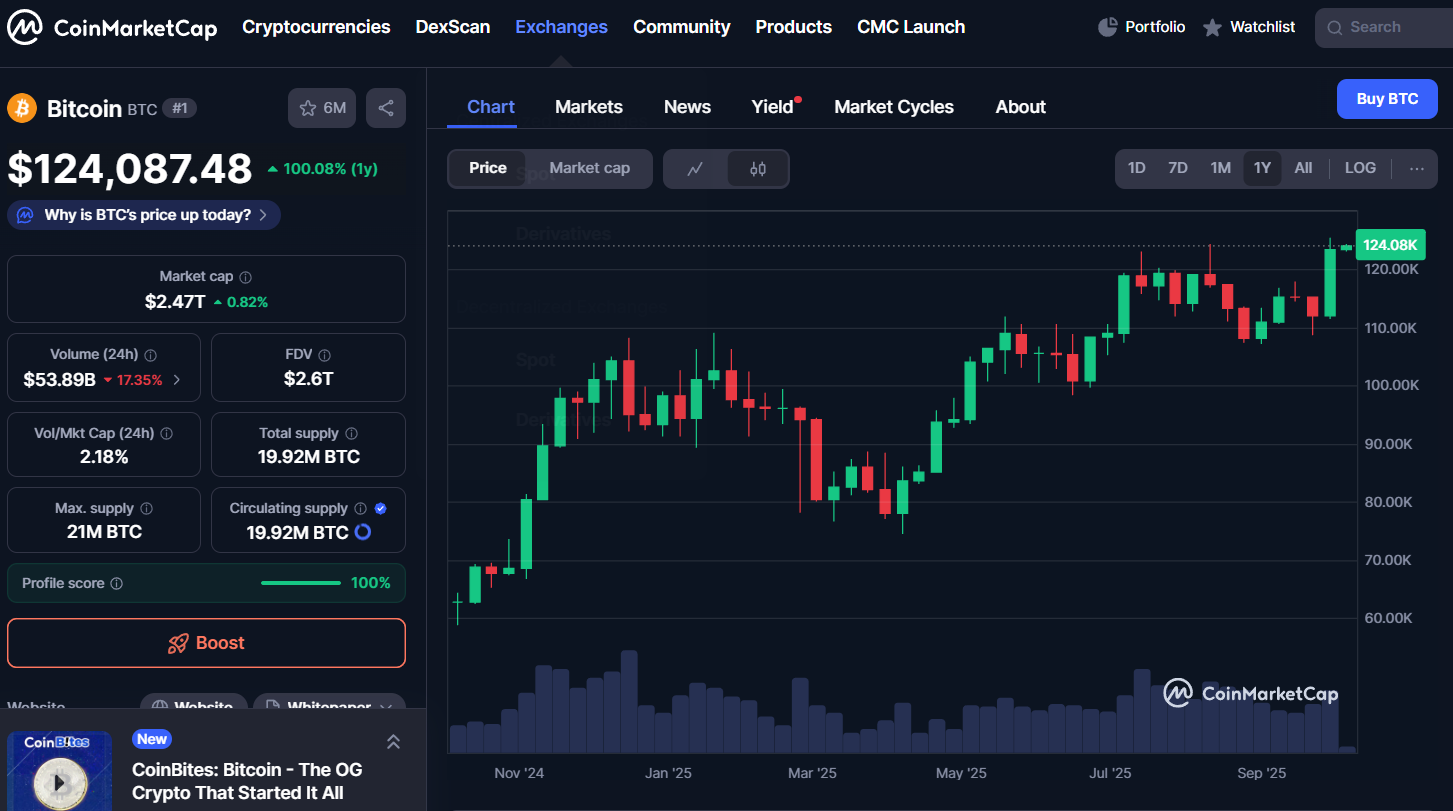Image resolution: width=1453 pixels, height=811 pixels.
Task: Open the share options for Bitcoin
Action: [386, 107]
